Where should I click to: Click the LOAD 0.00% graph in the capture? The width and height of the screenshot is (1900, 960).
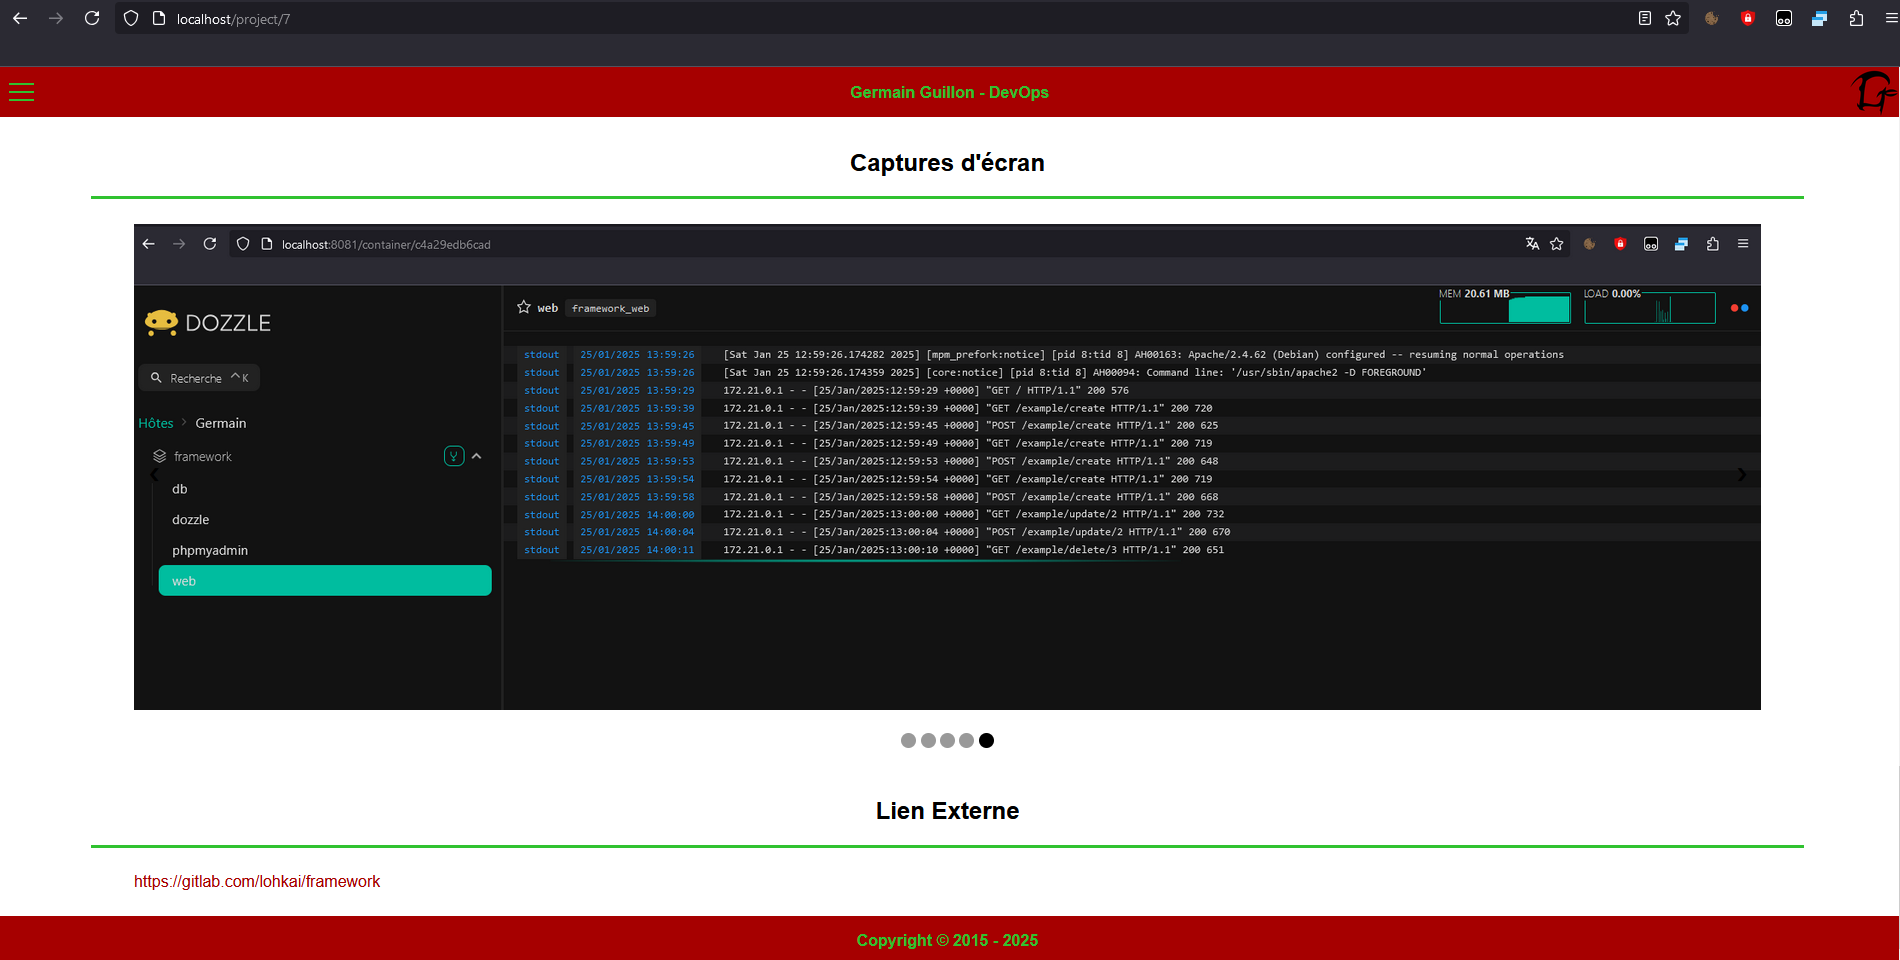(x=1649, y=306)
